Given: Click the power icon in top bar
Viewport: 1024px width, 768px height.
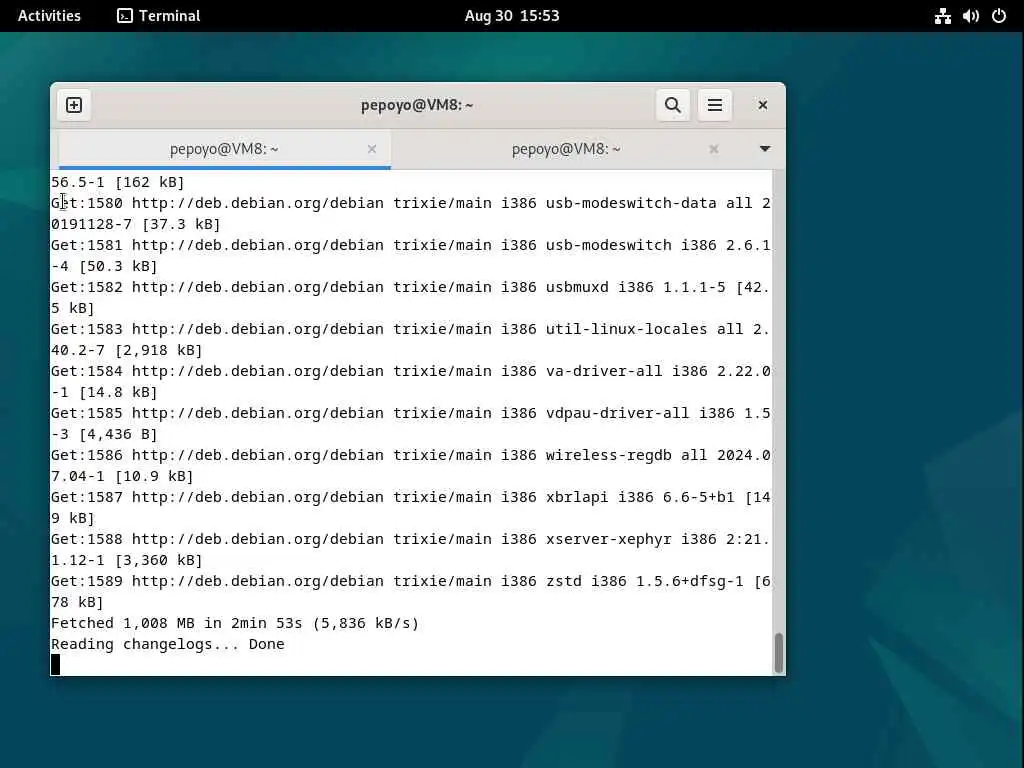Looking at the screenshot, I should click(999, 16).
